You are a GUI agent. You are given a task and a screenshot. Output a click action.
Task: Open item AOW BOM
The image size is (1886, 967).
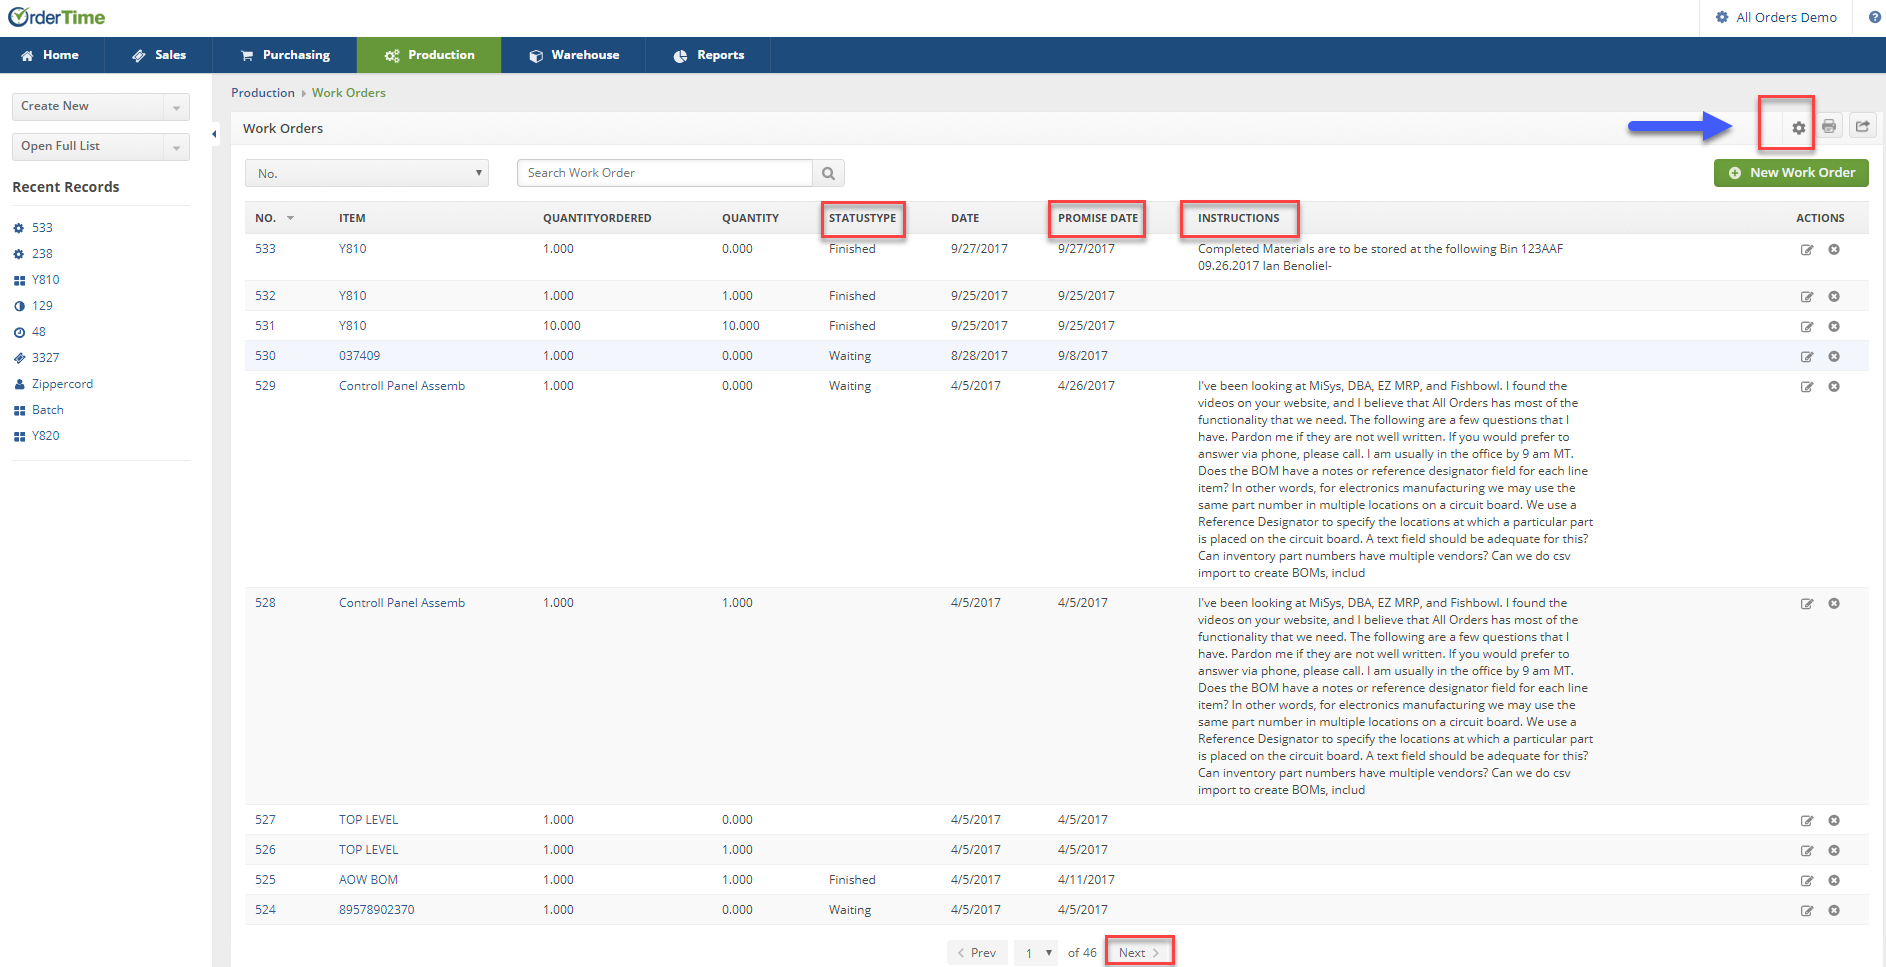click(368, 880)
